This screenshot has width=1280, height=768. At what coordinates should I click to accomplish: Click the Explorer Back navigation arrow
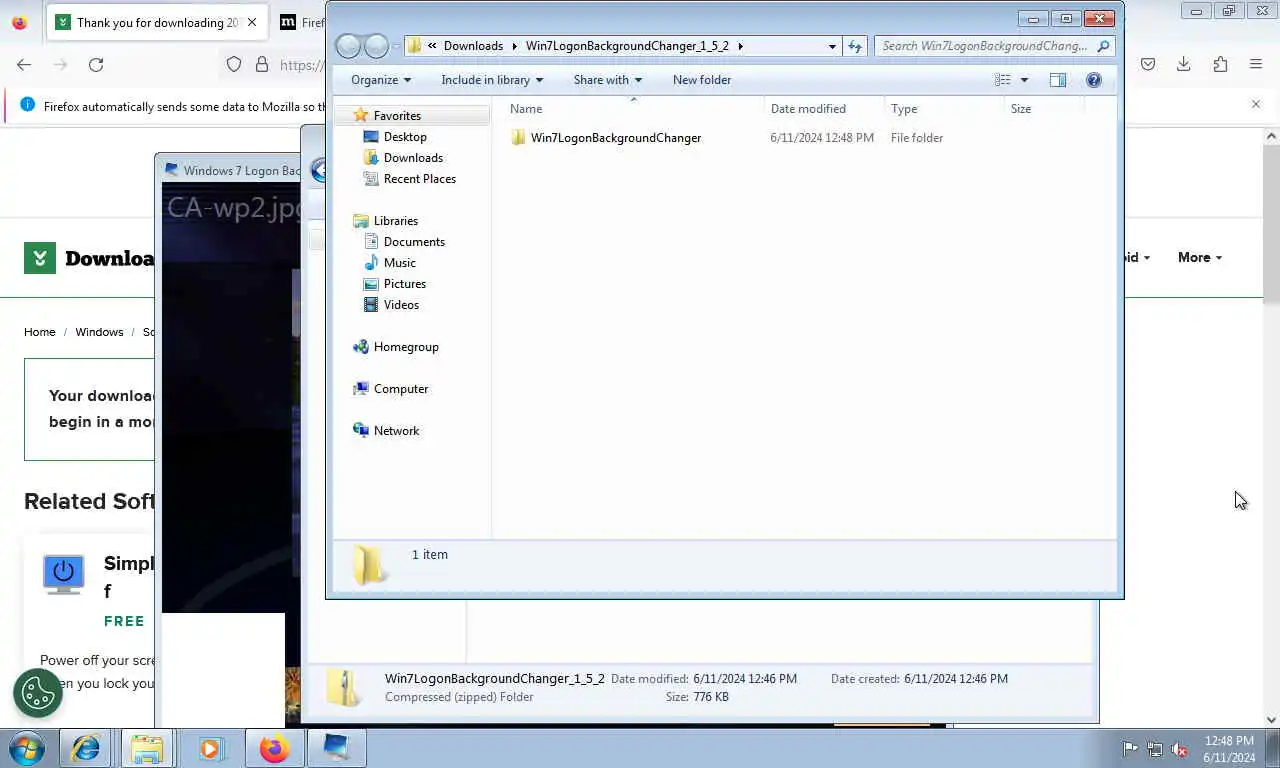[348, 46]
